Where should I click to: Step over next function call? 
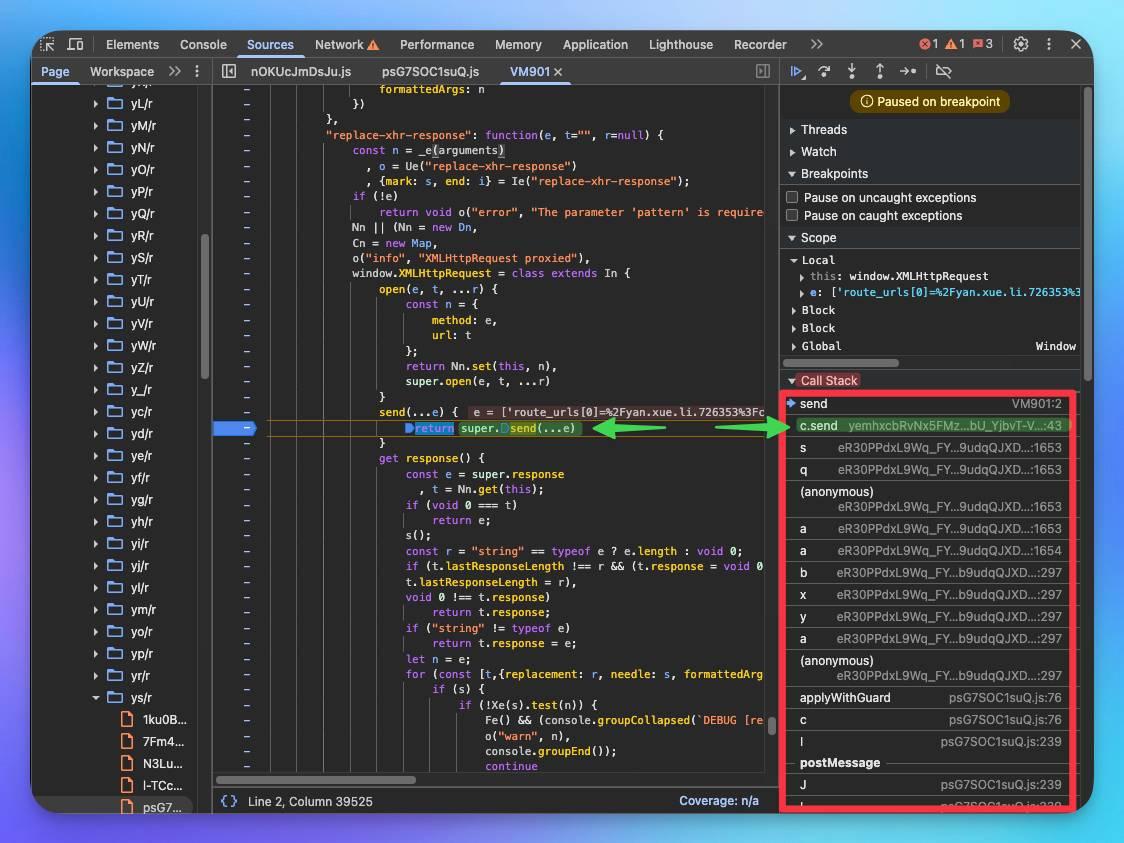[824, 71]
